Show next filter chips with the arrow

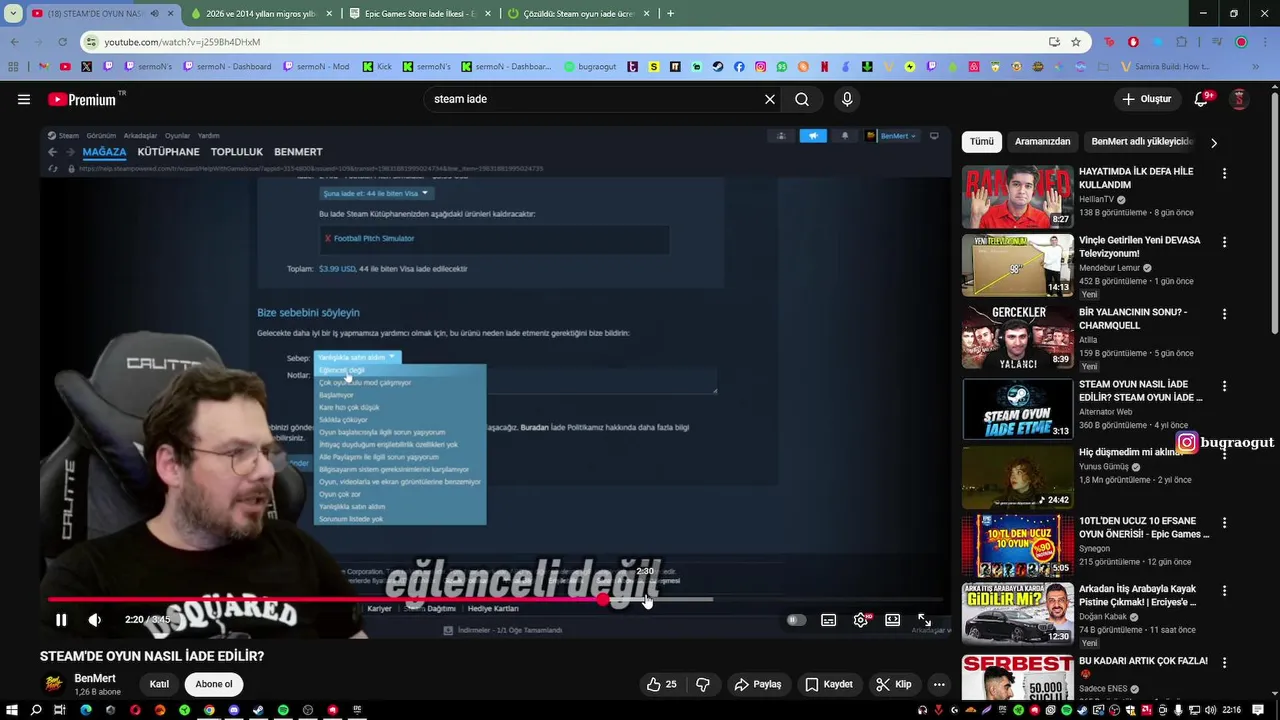1214,143
